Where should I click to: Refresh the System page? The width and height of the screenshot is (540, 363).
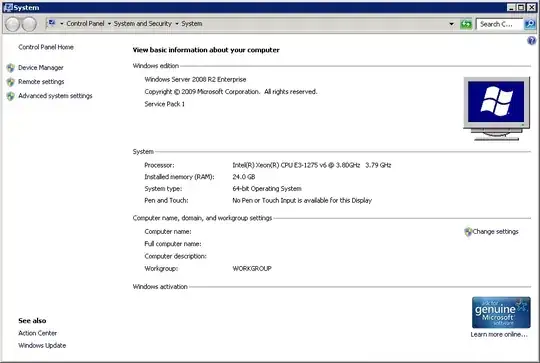pyautogui.click(x=466, y=24)
